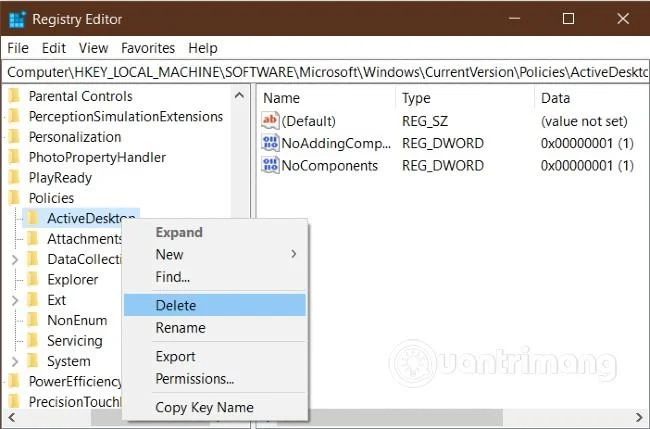Image resolution: width=650 pixels, height=429 pixels.
Task: Choose Find... from the context menu
Action: click(215, 276)
